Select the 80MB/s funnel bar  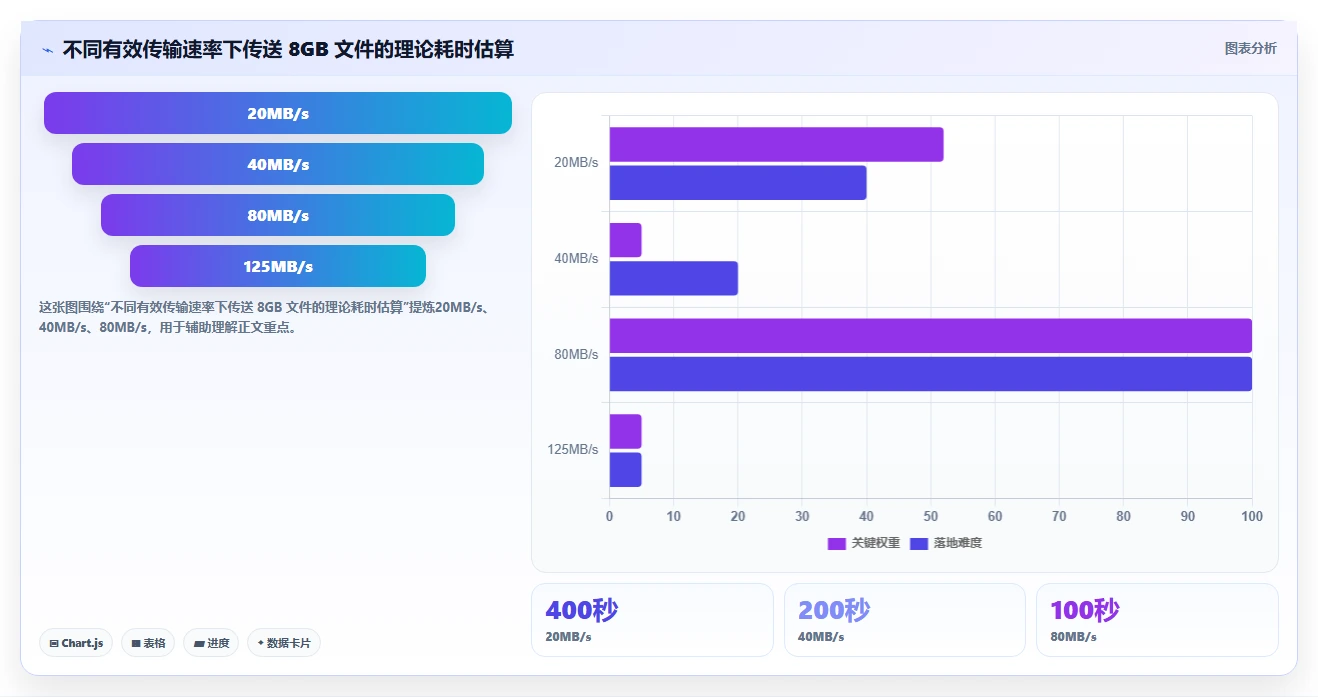(x=278, y=215)
